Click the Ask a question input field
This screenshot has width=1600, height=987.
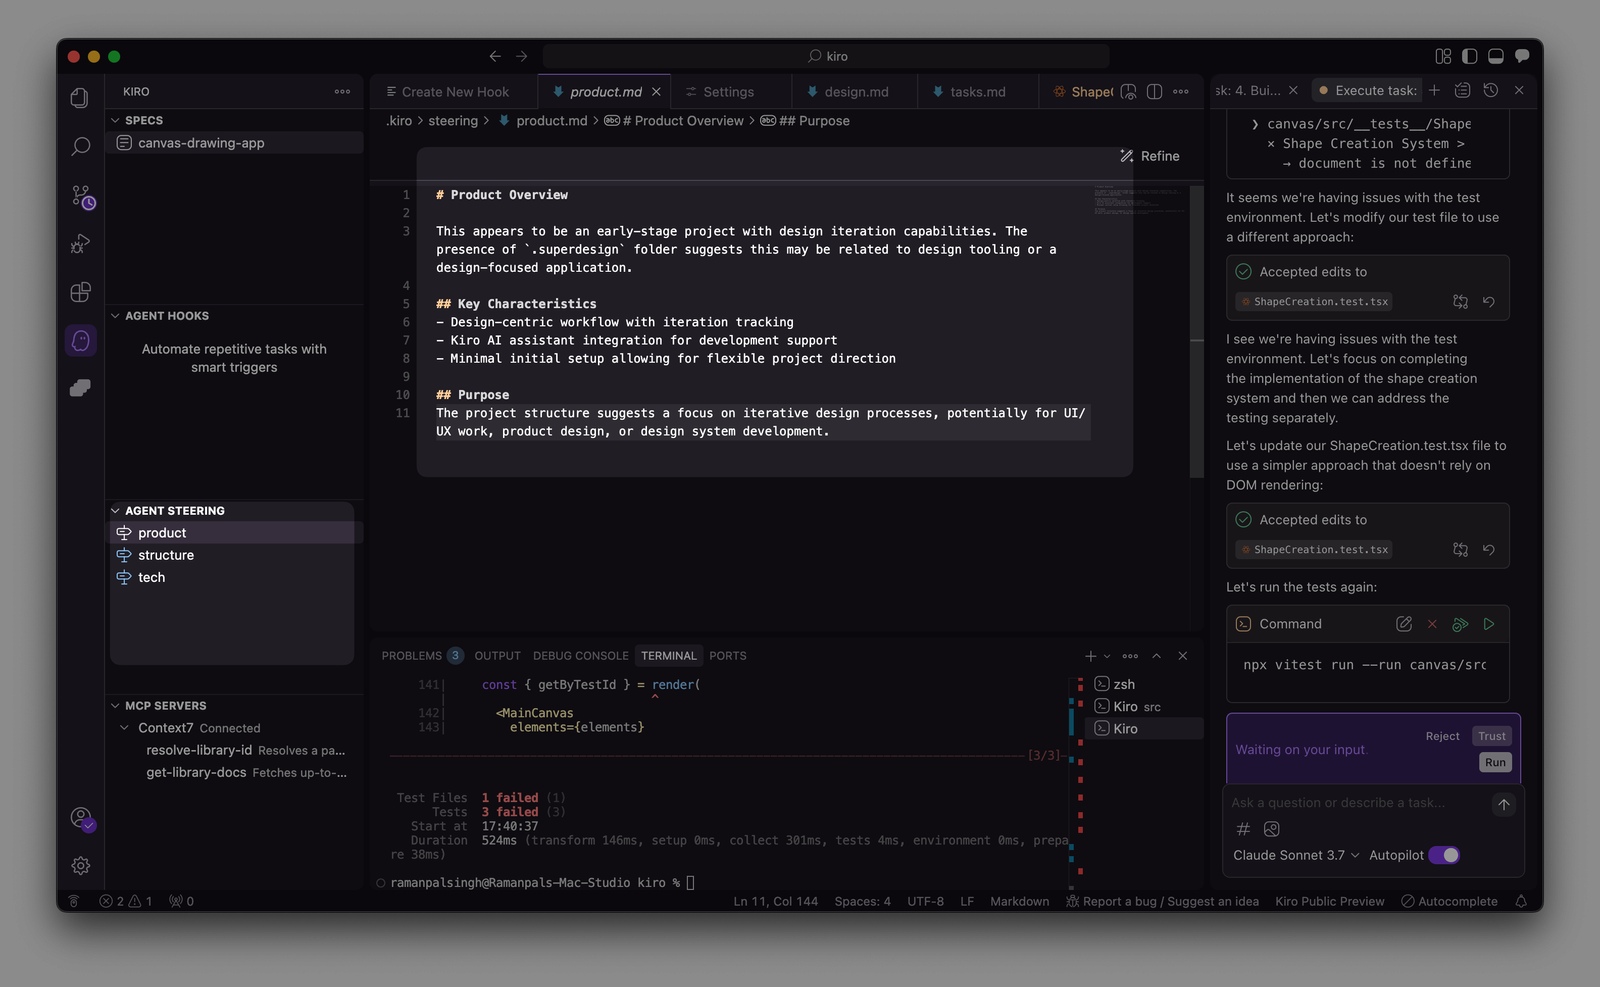click(1350, 802)
